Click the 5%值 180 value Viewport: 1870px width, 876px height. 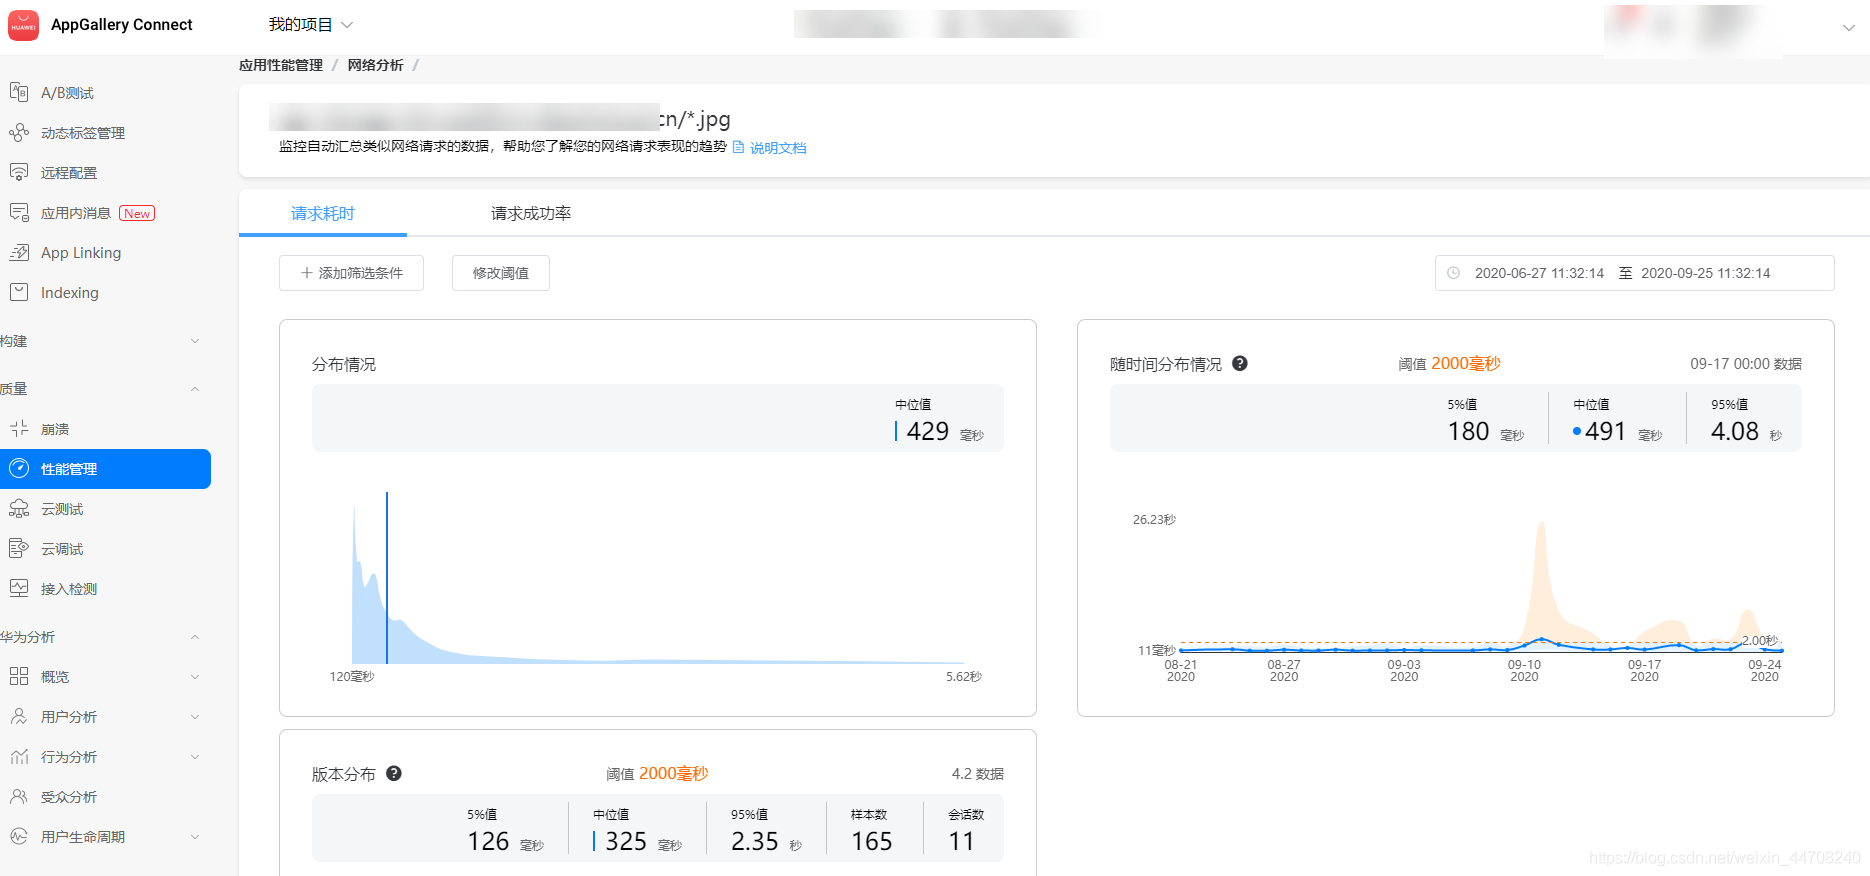pos(1469,431)
